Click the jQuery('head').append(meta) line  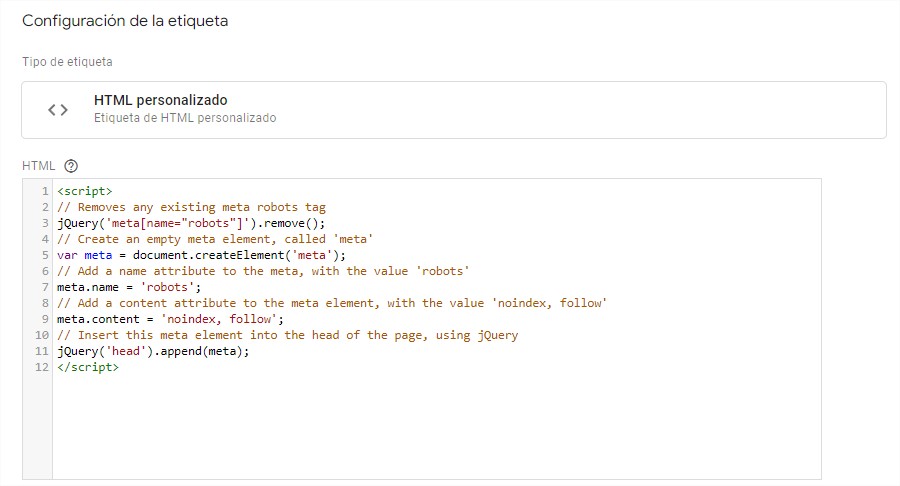click(153, 352)
